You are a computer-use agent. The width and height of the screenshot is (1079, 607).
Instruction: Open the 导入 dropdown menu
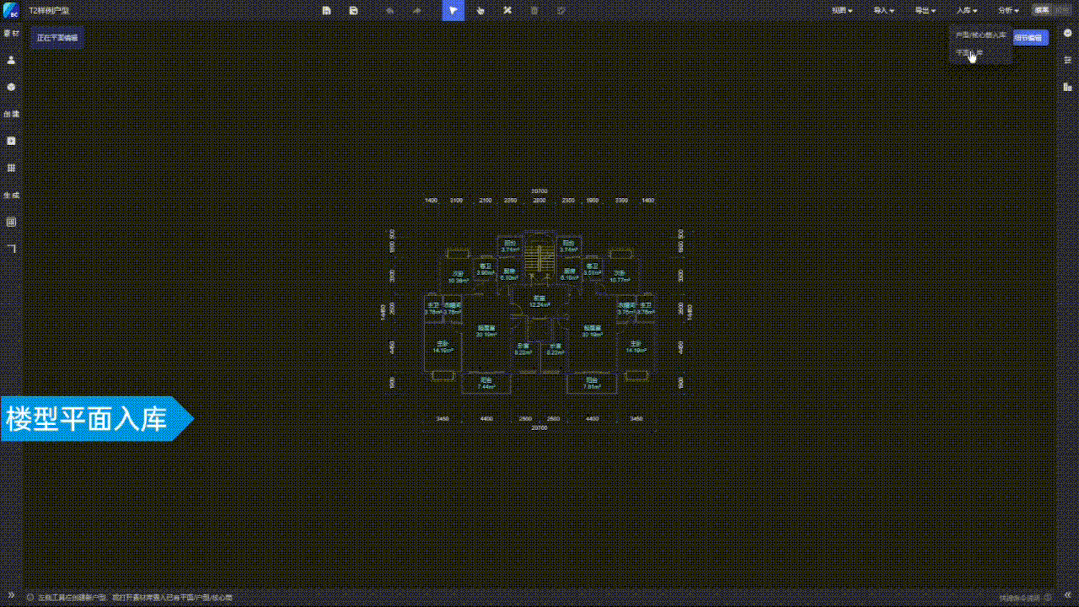(883, 10)
